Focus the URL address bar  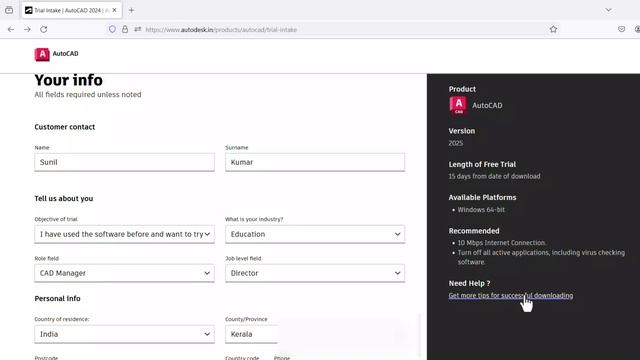click(x=327, y=29)
